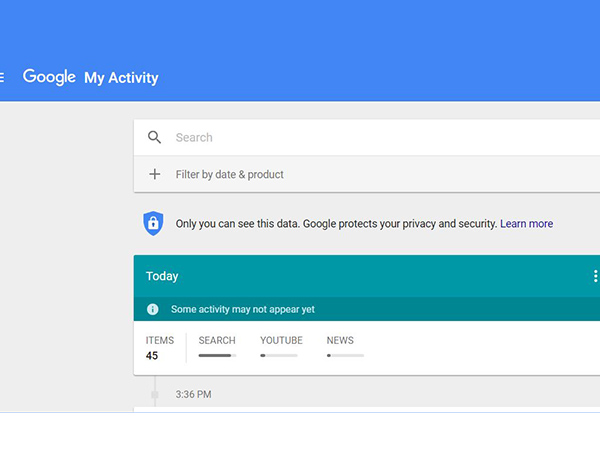The width and height of the screenshot is (600, 450).
Task: Click the My Activity title
Action: coord(121,78)
